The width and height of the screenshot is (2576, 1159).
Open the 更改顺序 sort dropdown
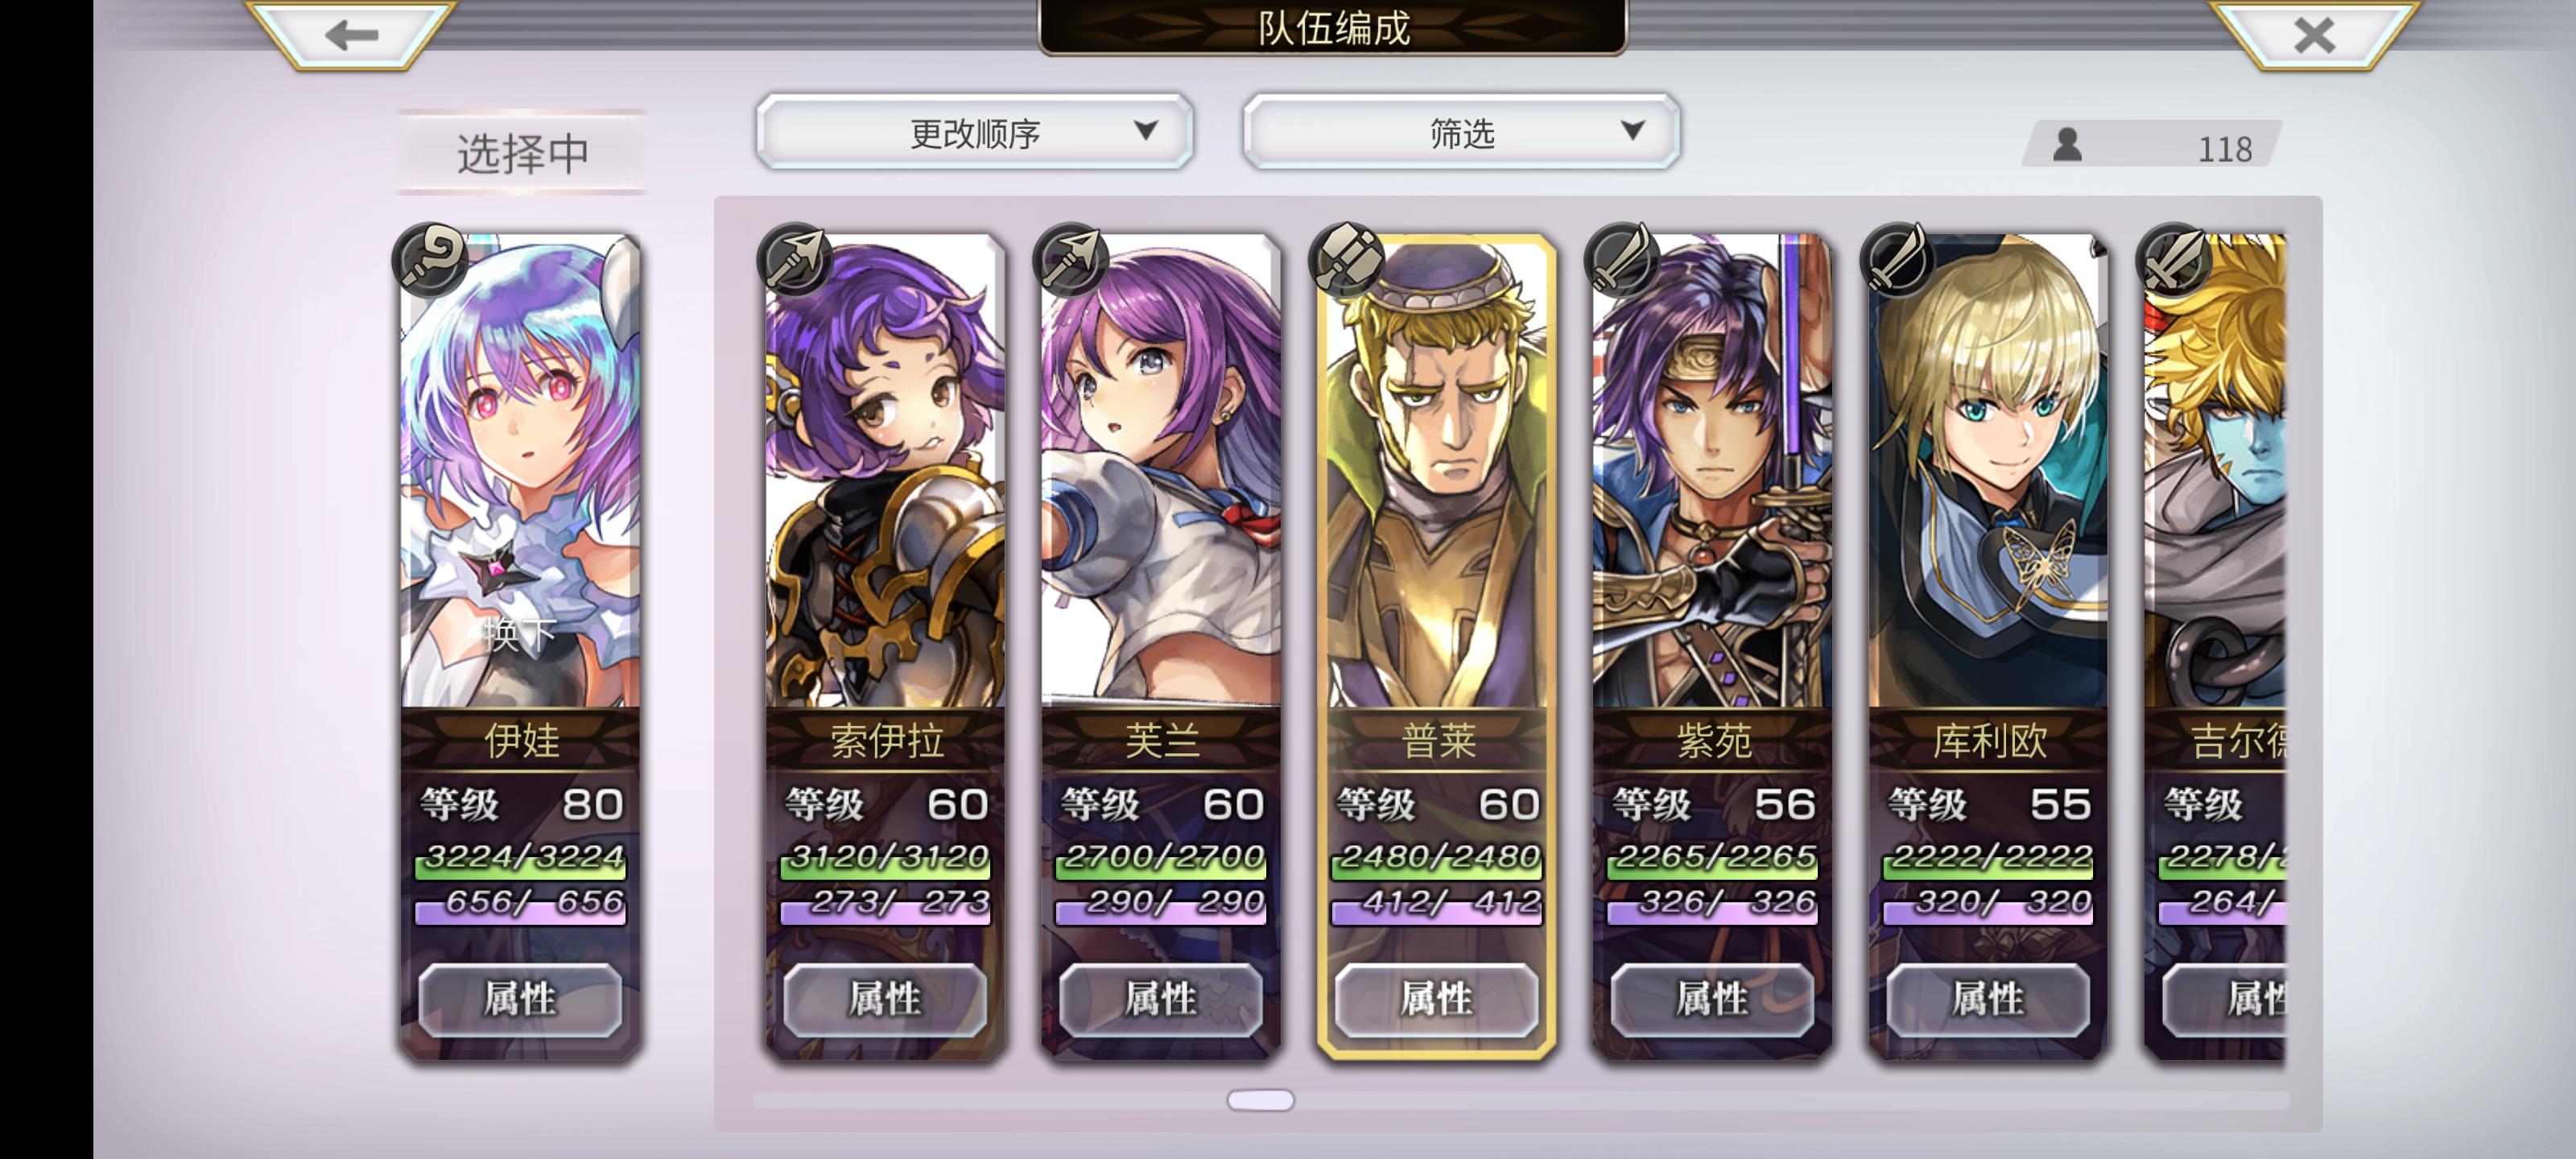(975, 132)
